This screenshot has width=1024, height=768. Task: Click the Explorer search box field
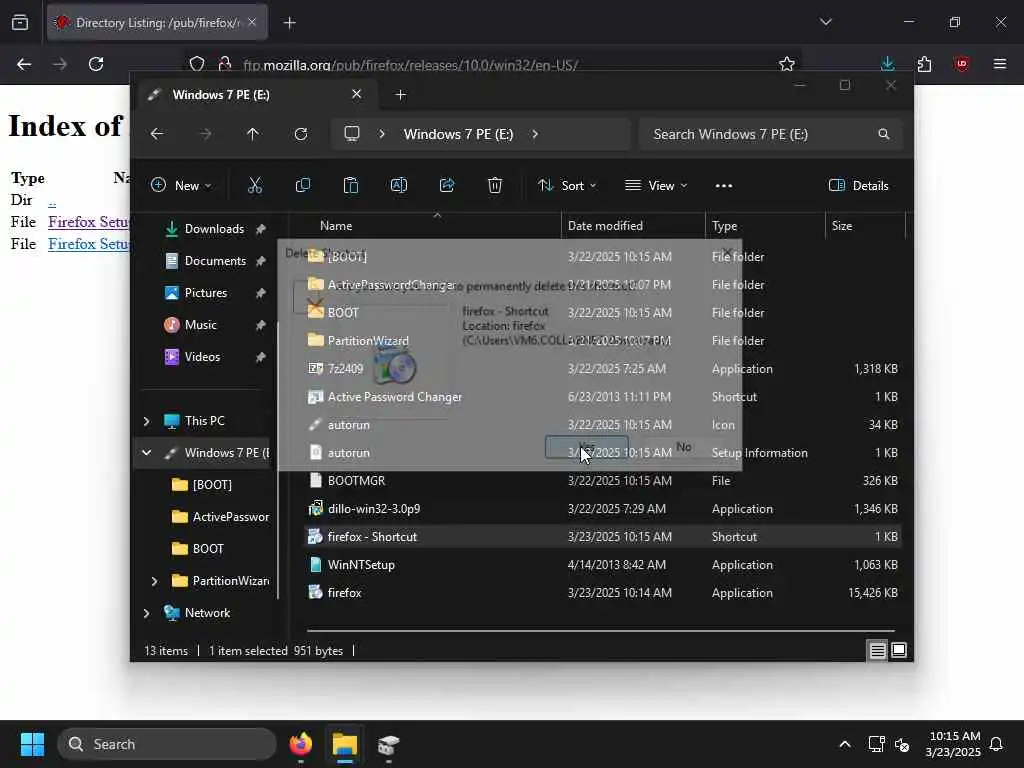click(771, 134)
